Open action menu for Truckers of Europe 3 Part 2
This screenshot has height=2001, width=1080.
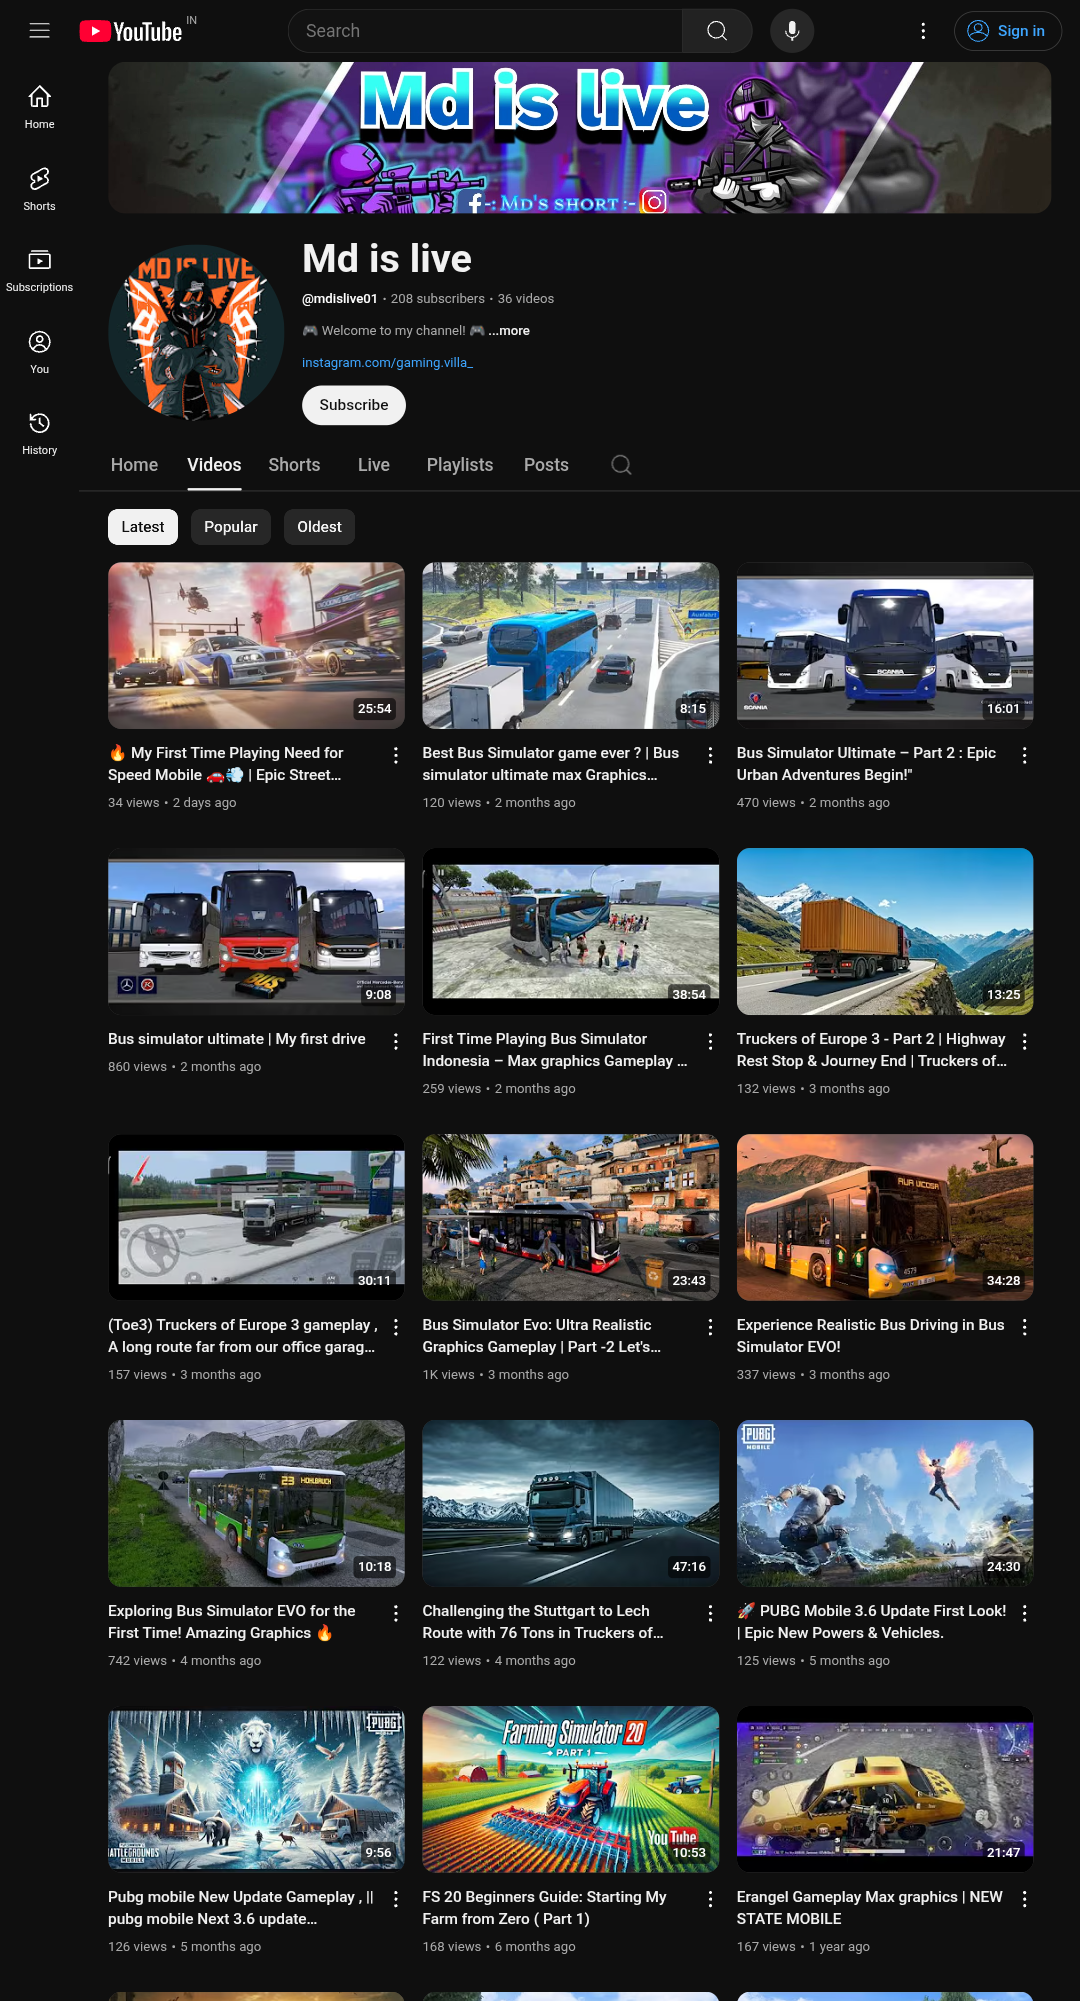tap(1024, 1041)
